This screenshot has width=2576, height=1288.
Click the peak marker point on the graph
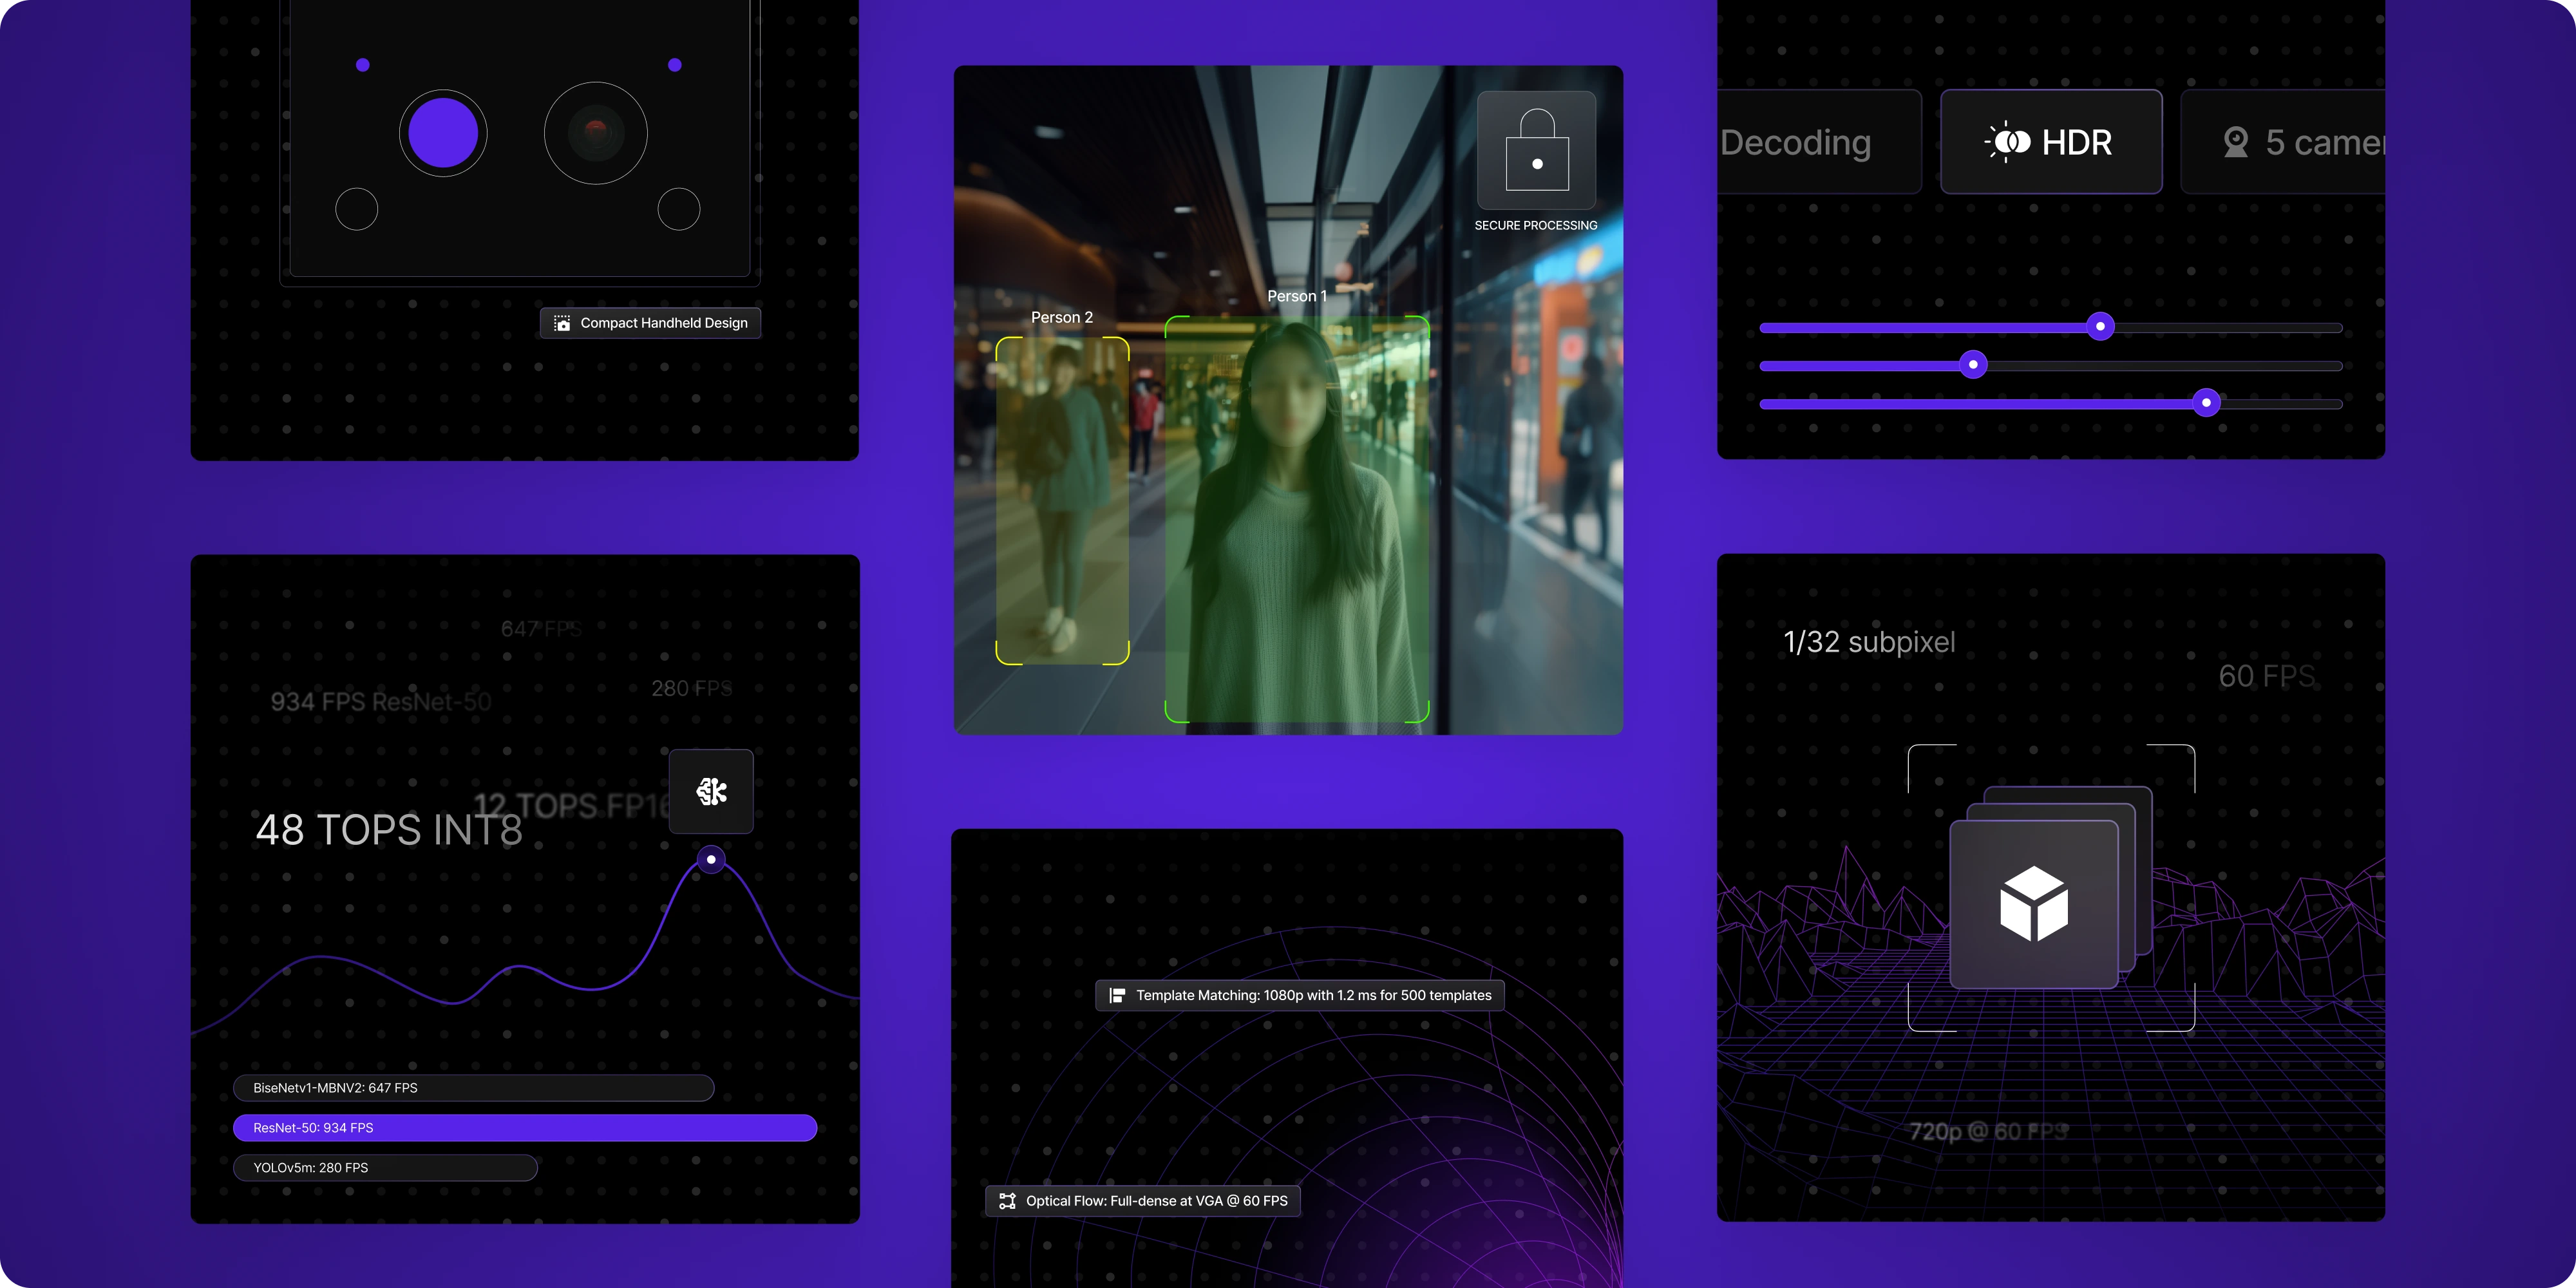point(711,859)
